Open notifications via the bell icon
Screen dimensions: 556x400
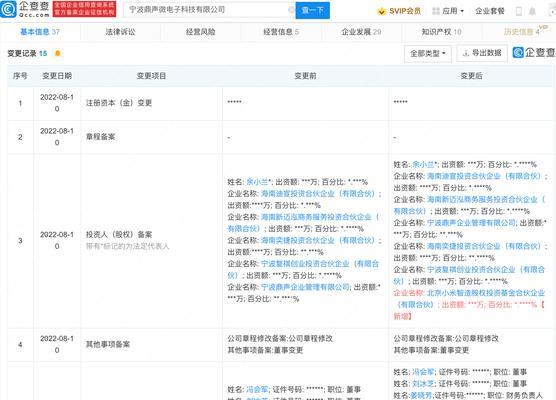pos(532,11)
